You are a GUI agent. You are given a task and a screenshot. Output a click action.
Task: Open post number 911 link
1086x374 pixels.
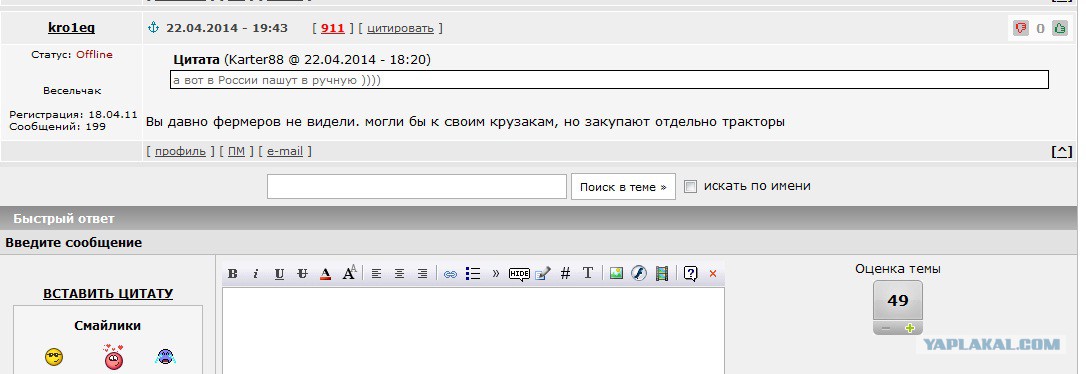click(x=332, y=28)
